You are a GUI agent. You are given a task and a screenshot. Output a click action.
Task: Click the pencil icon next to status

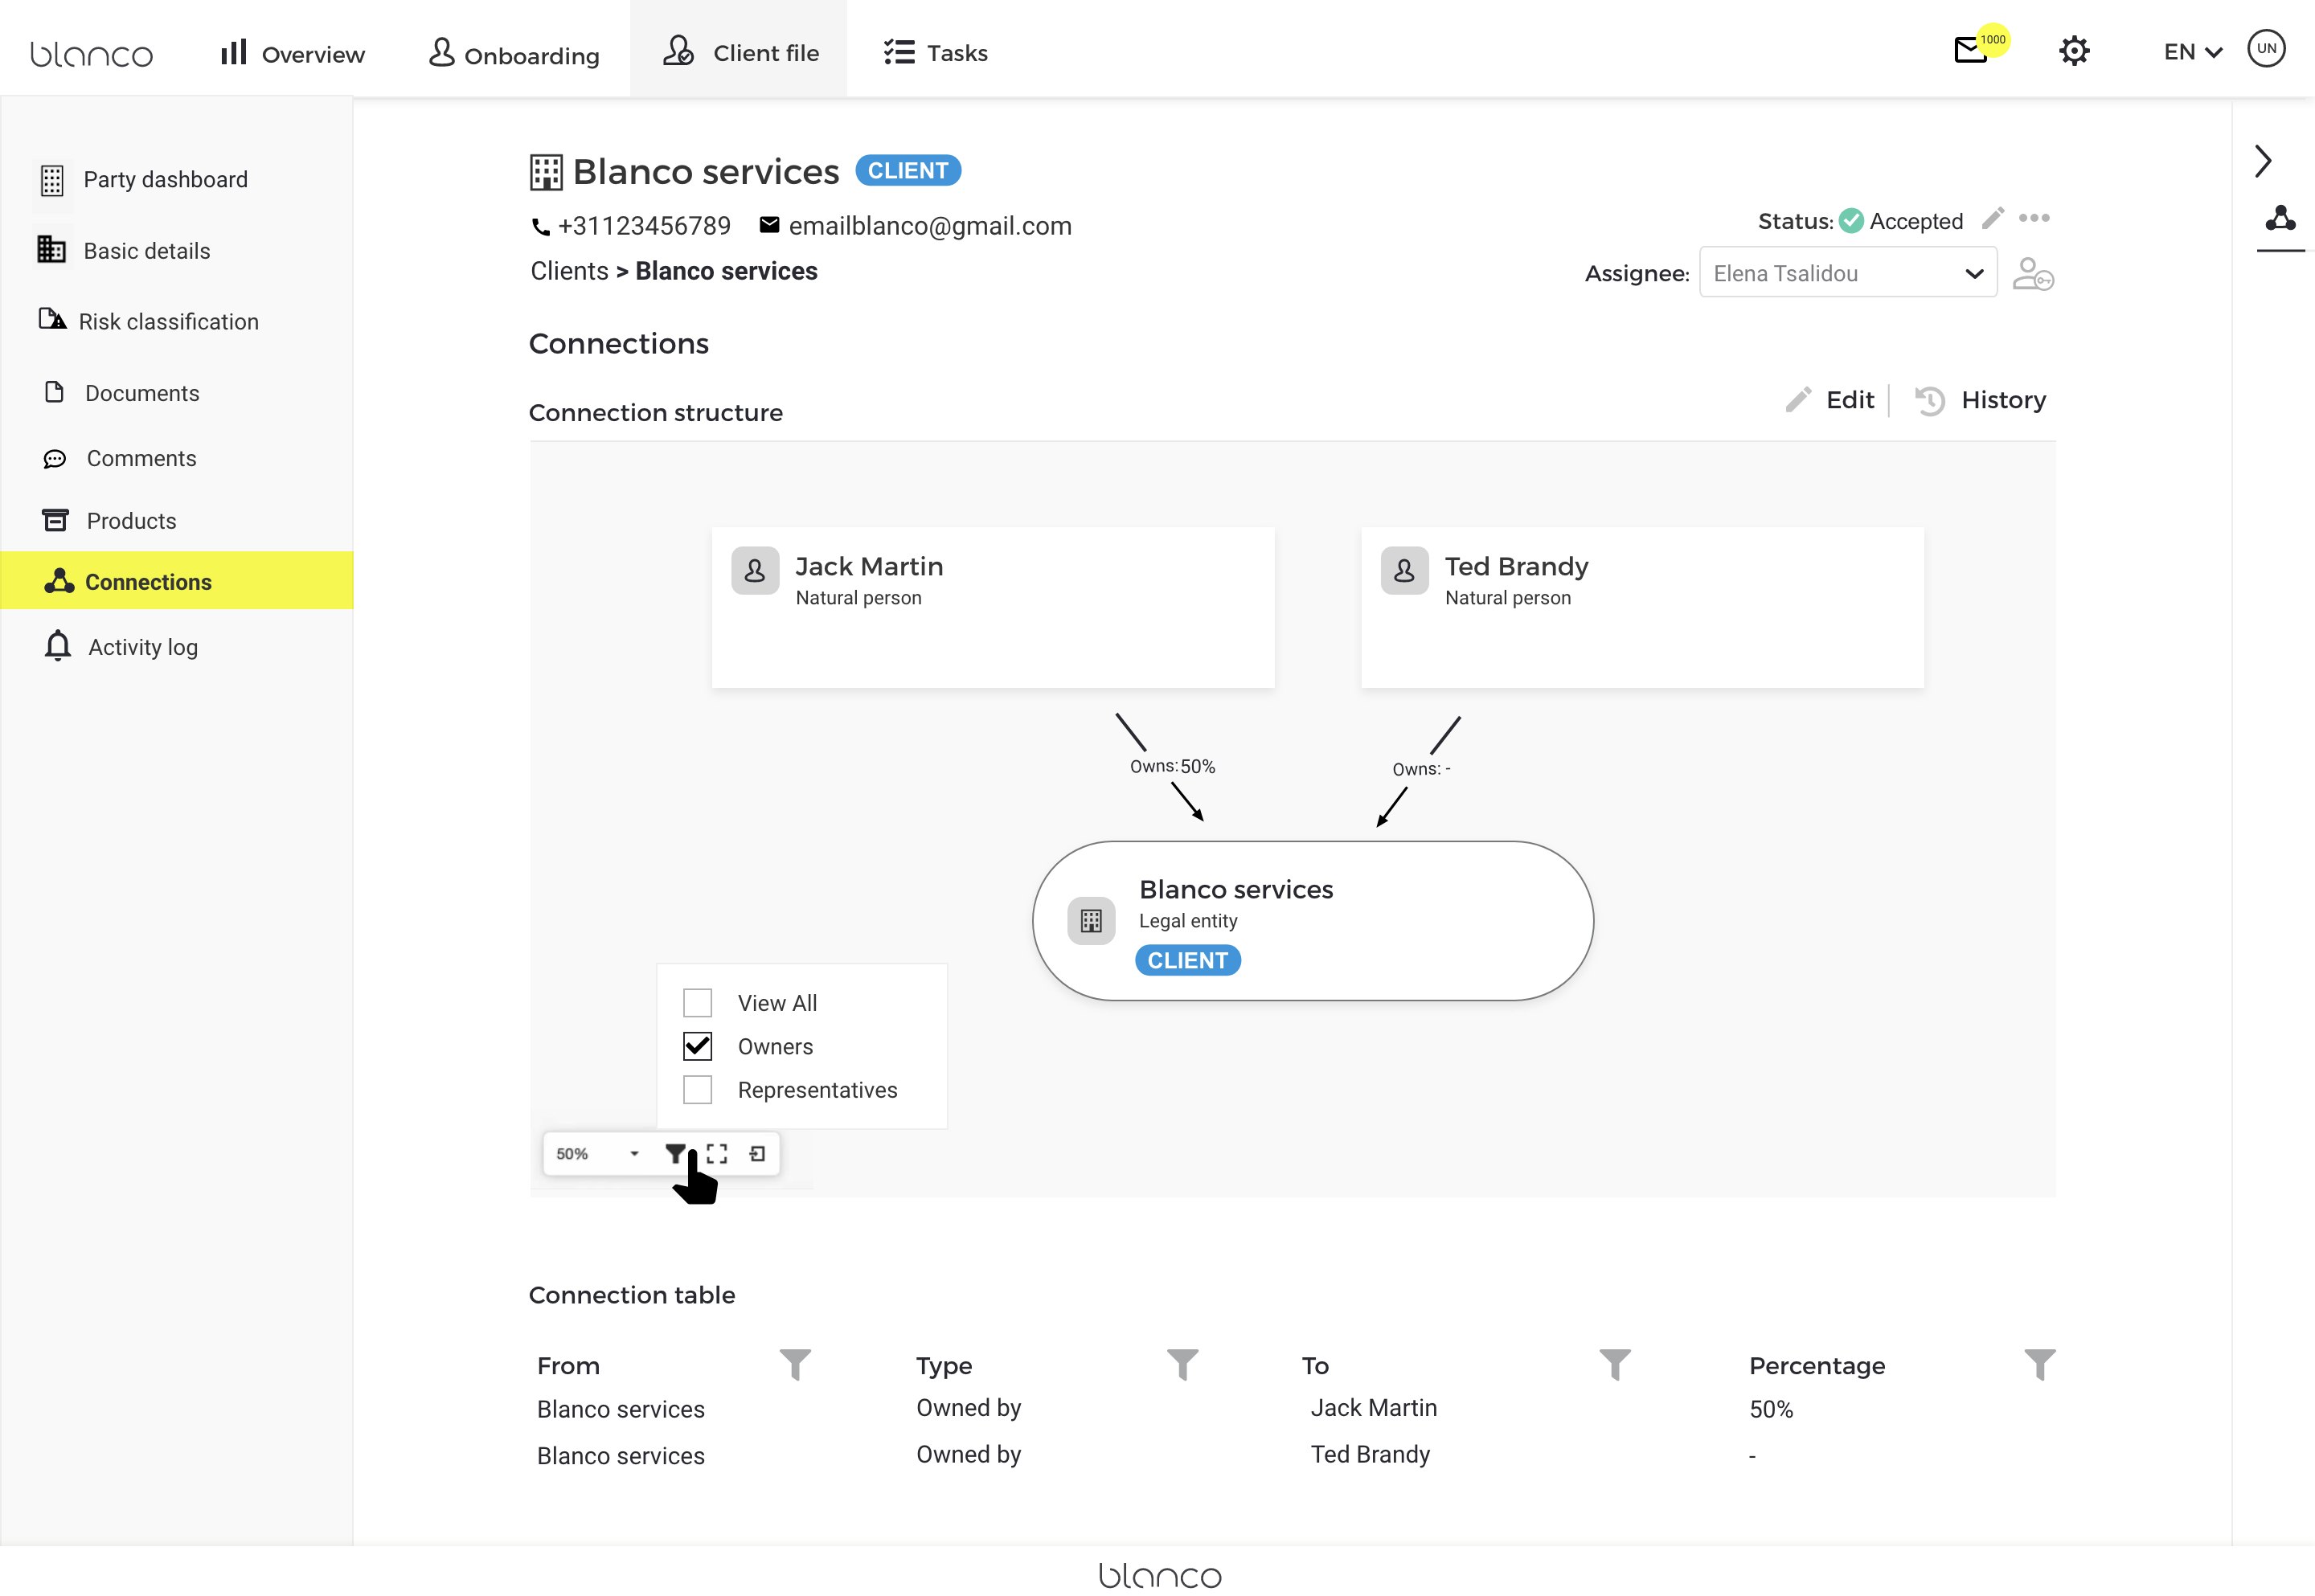tap(1992, 218)
